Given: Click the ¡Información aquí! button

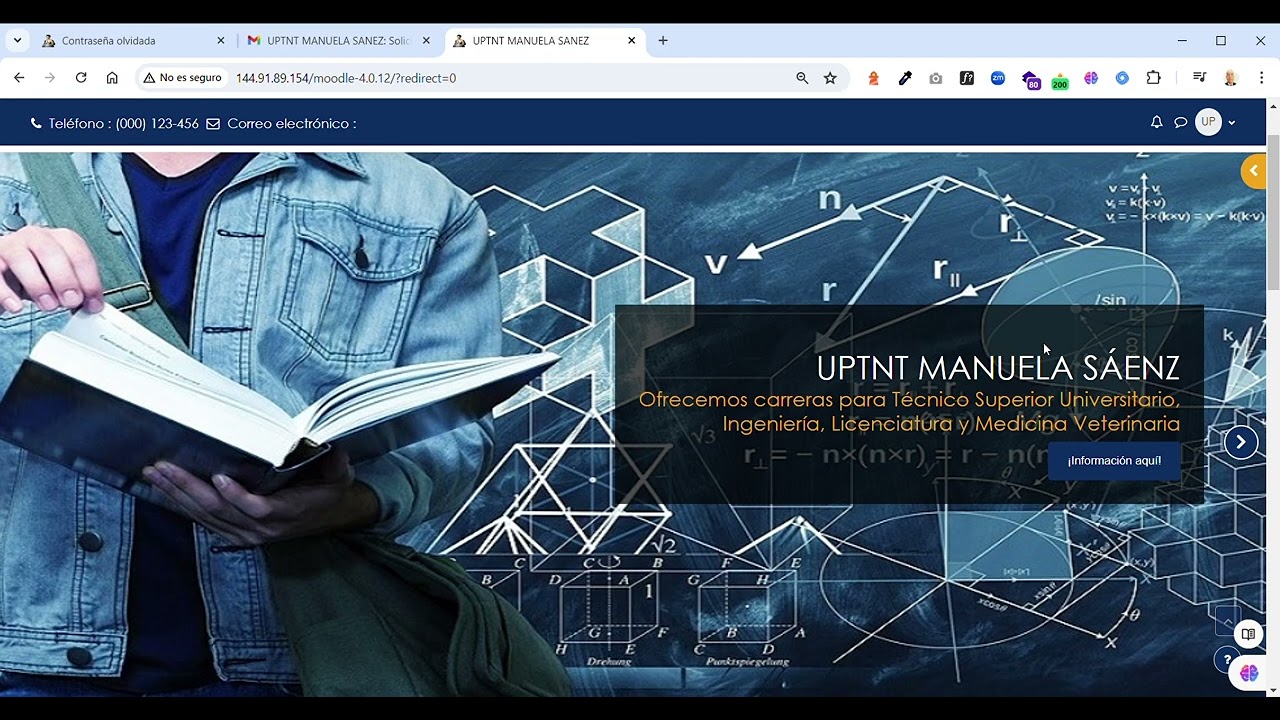Looking at the screenshot, I should tap(1114, 461).
